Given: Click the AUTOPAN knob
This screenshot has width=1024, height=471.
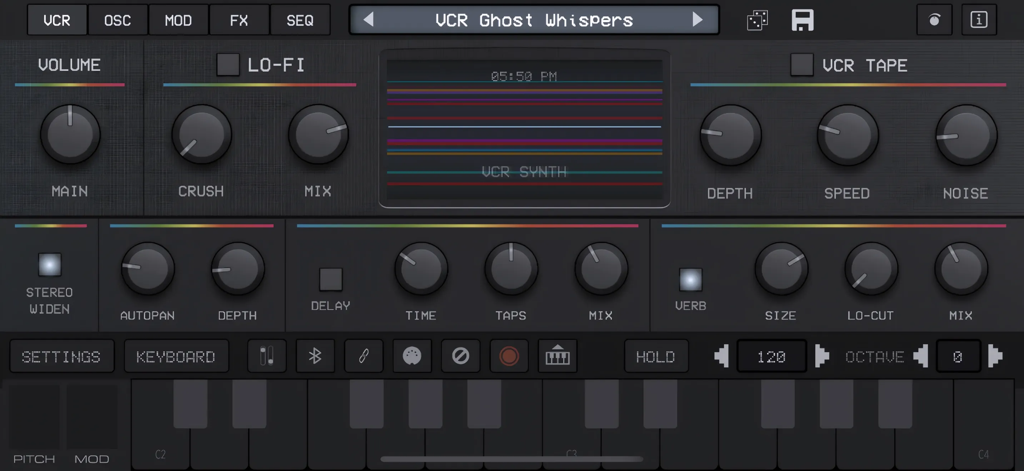Looking at the screenshot, I should pos(148,268).
